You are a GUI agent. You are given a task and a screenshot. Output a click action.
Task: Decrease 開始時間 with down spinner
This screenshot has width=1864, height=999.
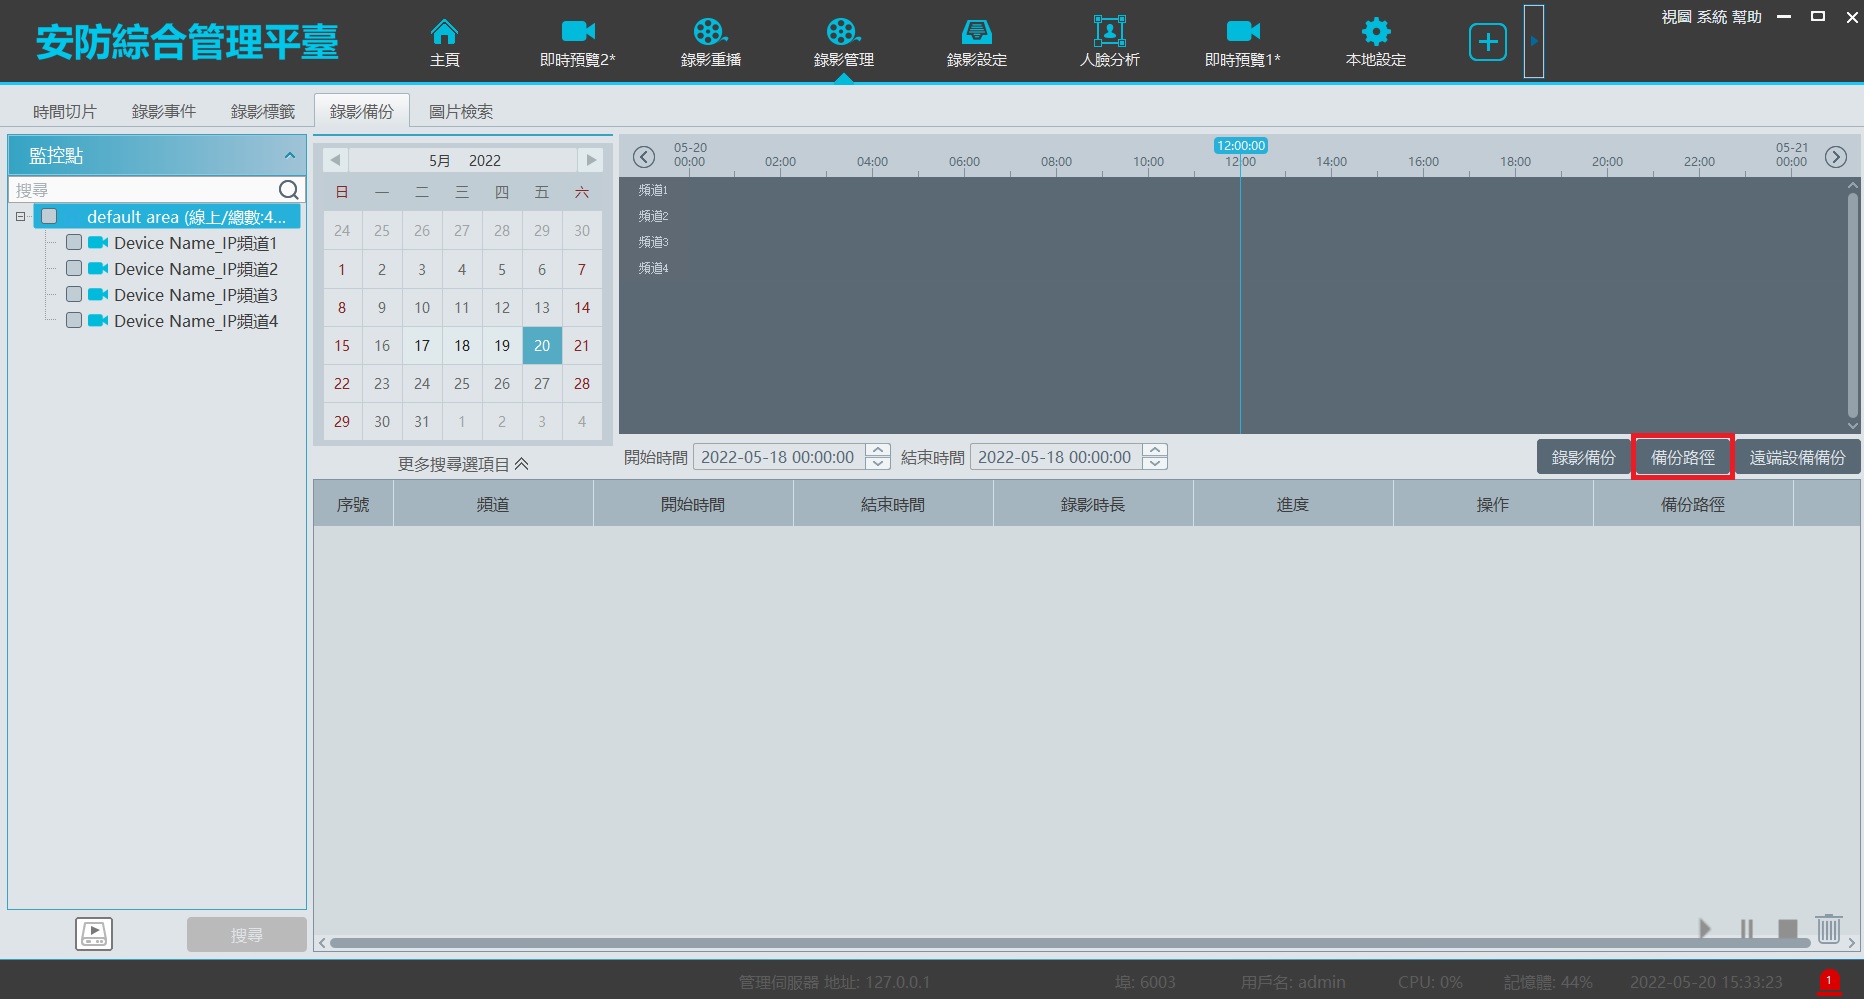point(878,464)
